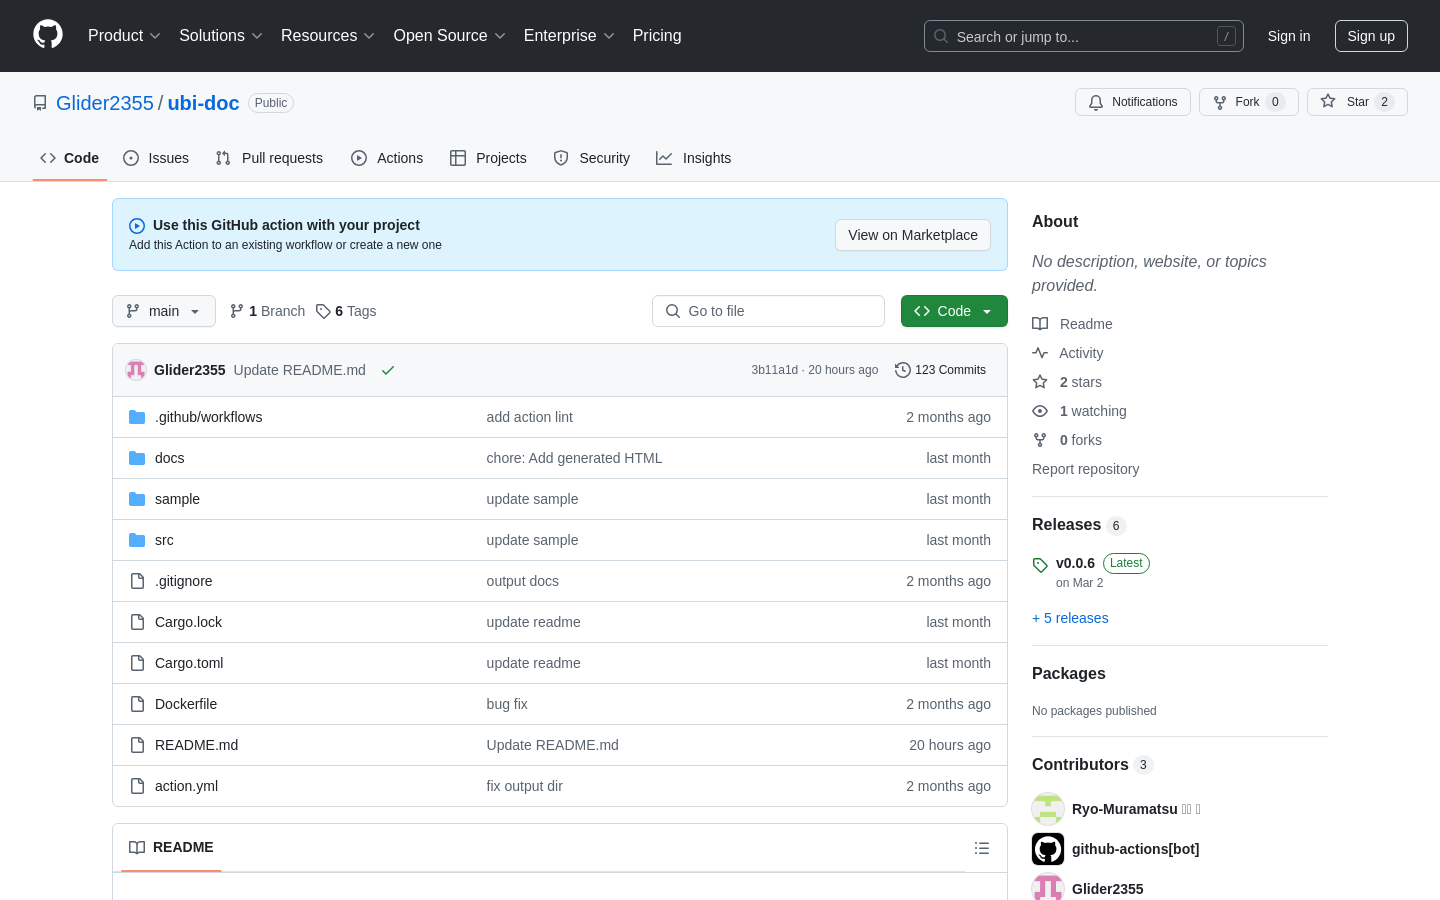Open the Cargo.toml file
Screen dimensions: 1440x900
click(189, 663)
